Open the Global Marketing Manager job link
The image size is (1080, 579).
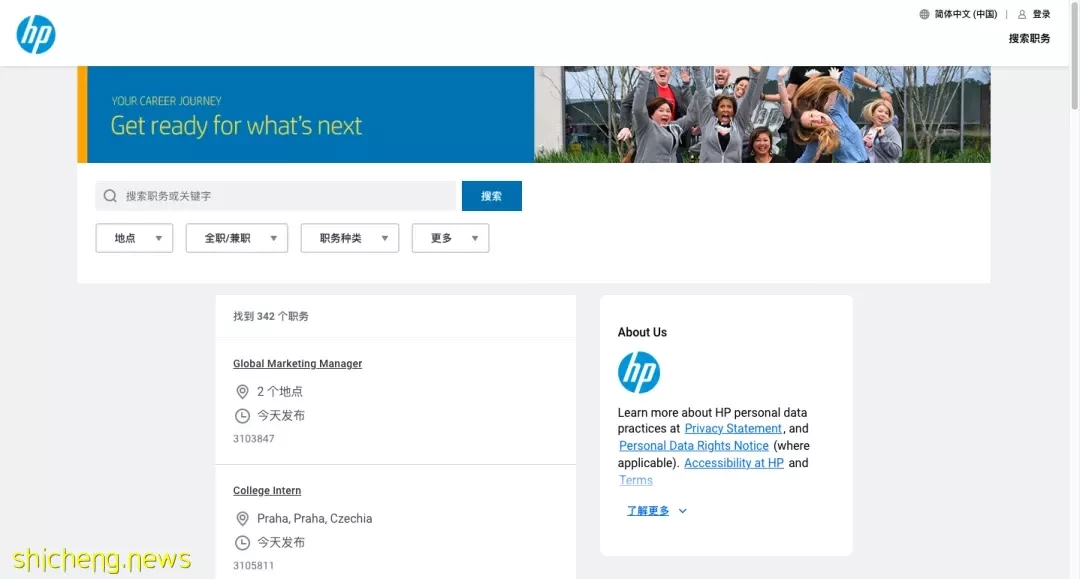pos(298,364)
